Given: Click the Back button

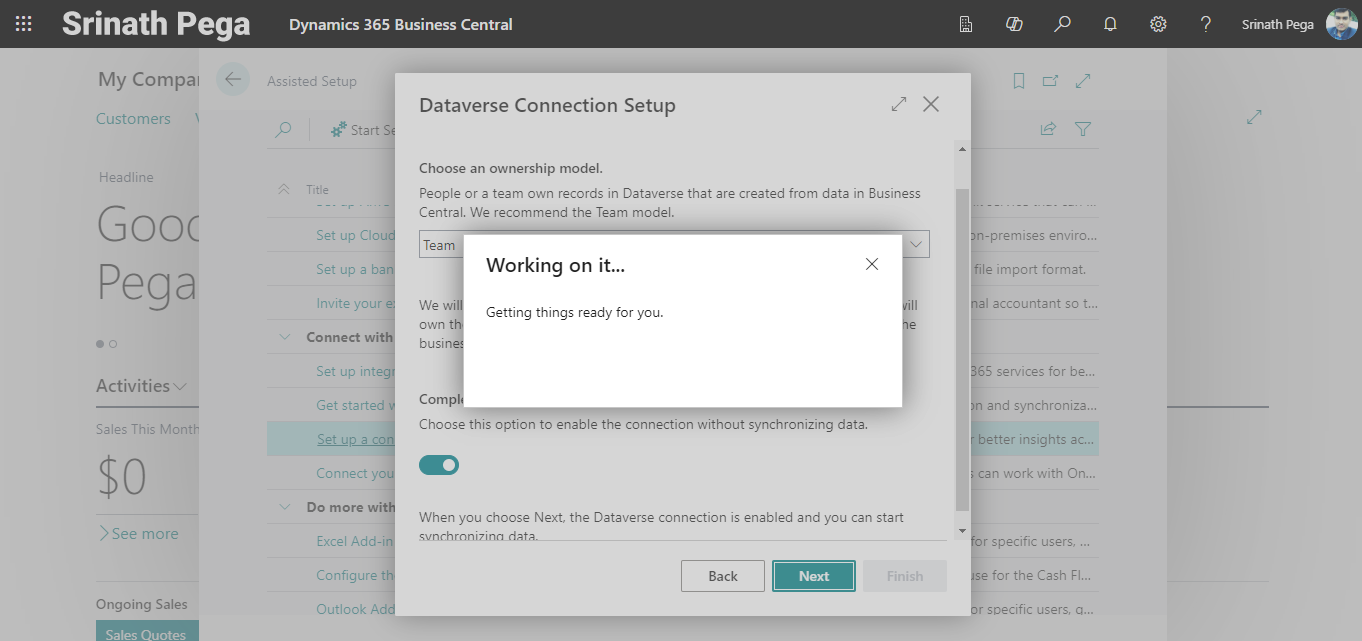Looking at the screenshot, I should click(x=722, y=576).
